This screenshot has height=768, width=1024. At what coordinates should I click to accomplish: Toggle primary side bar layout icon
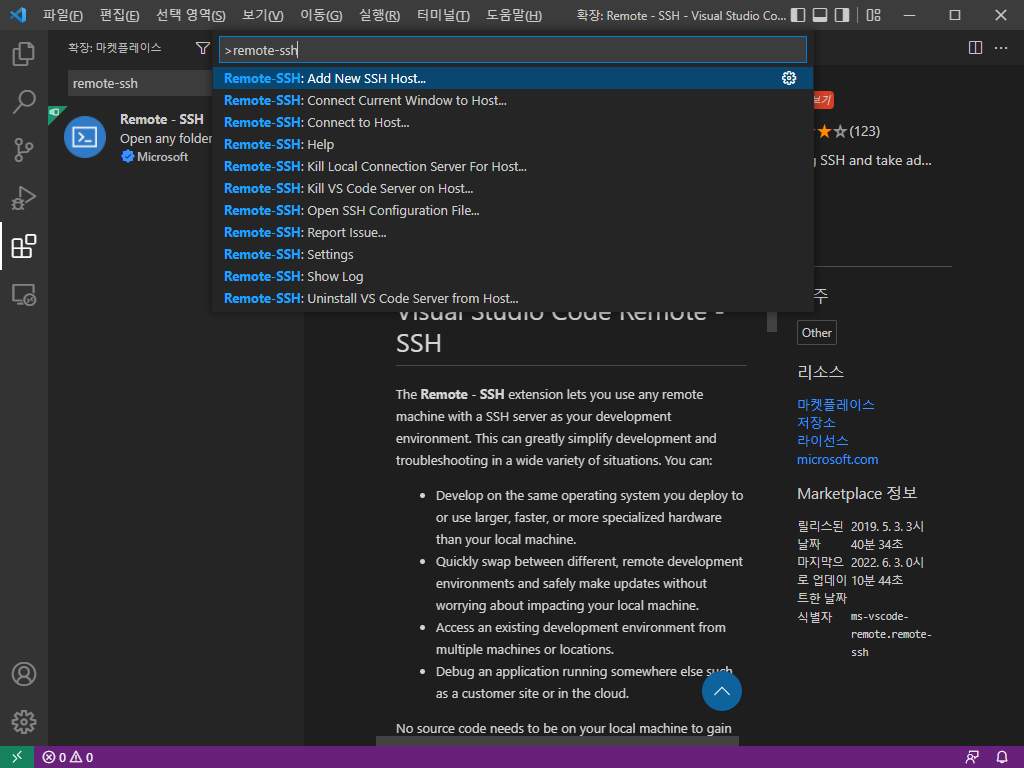pos(797,15)
